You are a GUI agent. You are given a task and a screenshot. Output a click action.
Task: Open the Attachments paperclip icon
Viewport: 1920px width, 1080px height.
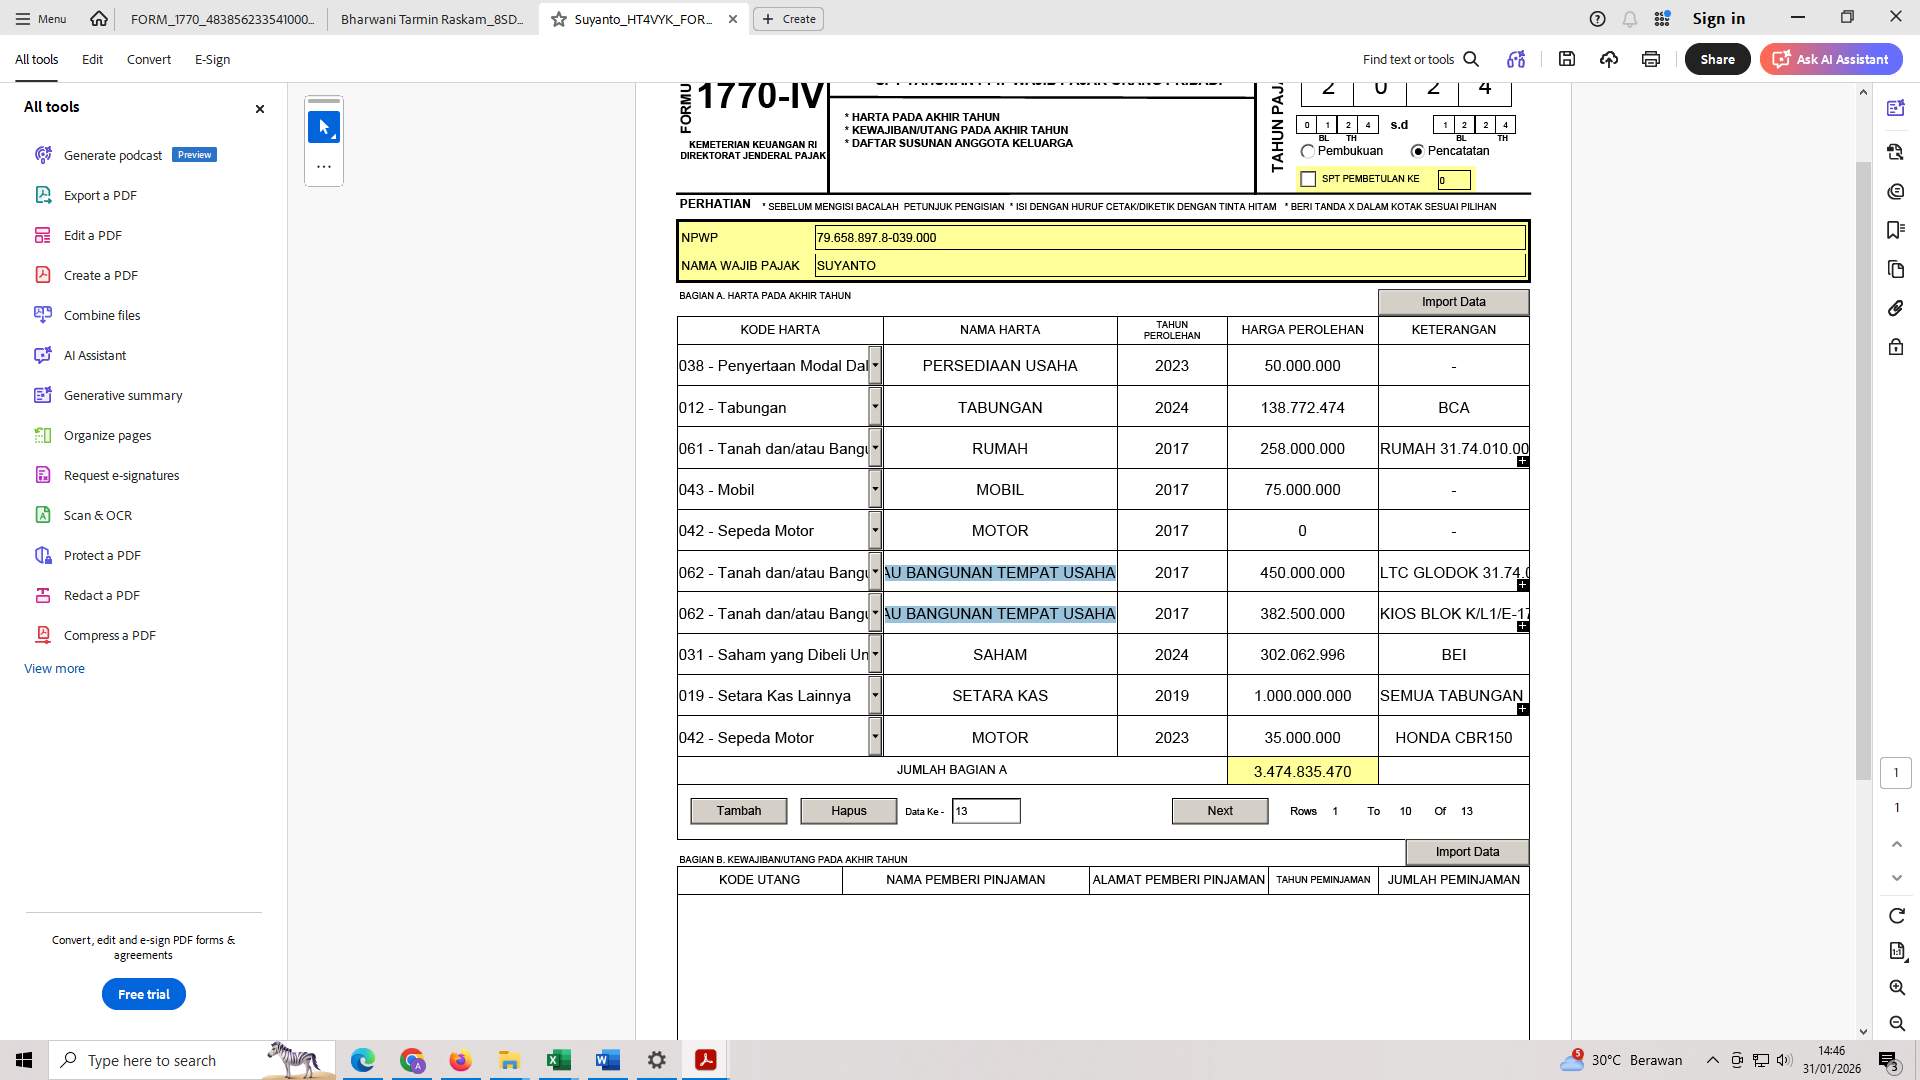[1896, 308]
